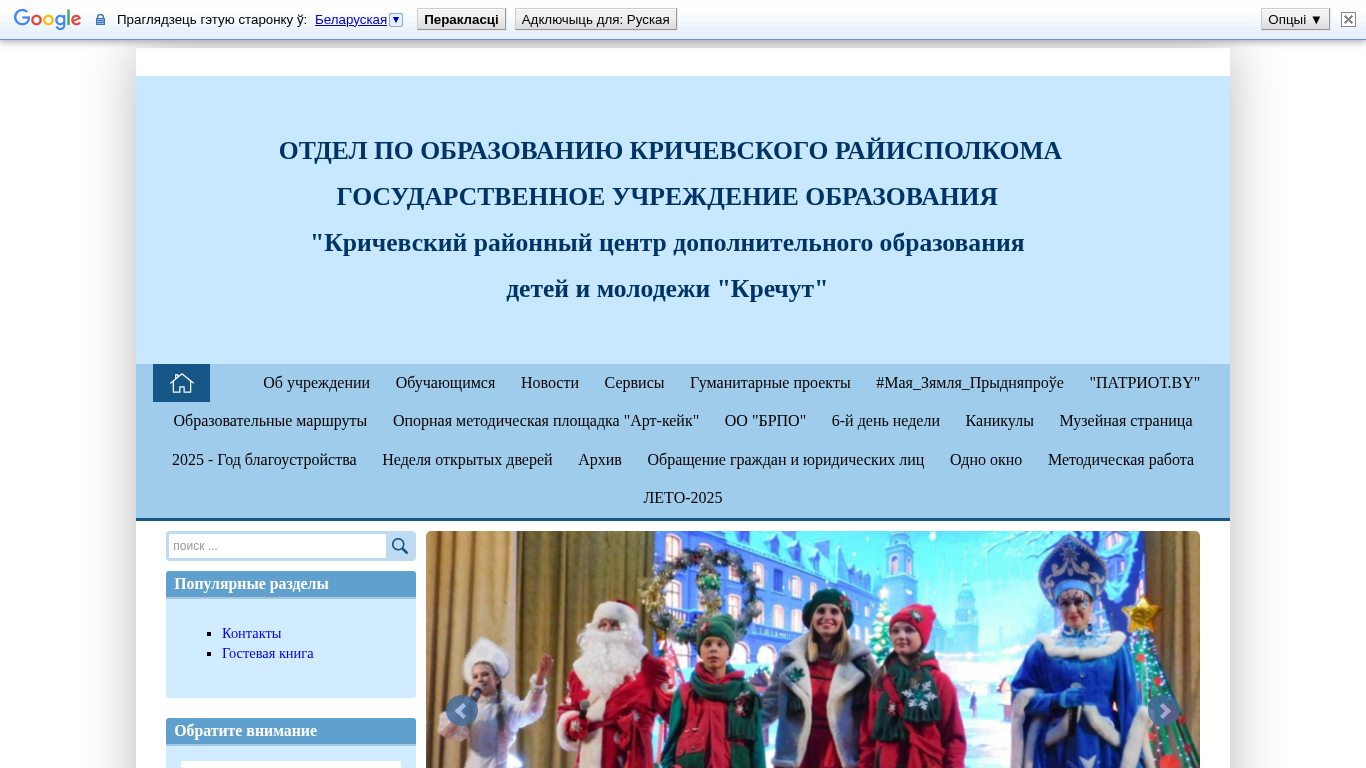This screenshot has width=1366, height=768.
Task: Click the home icon in navigation bar
Action: click(x=181, y=383)
